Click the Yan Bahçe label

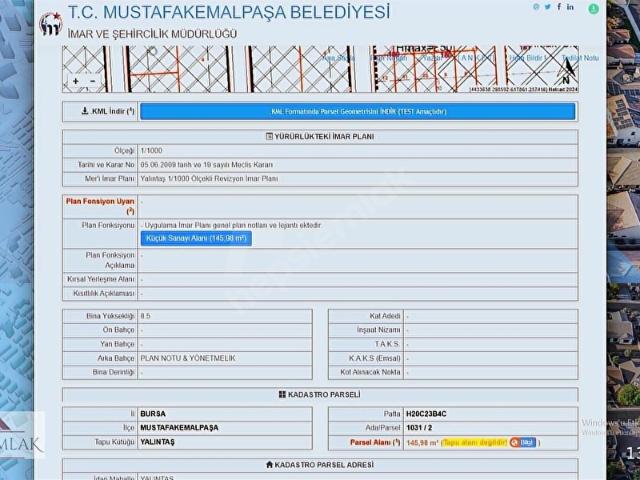point(118,344)
